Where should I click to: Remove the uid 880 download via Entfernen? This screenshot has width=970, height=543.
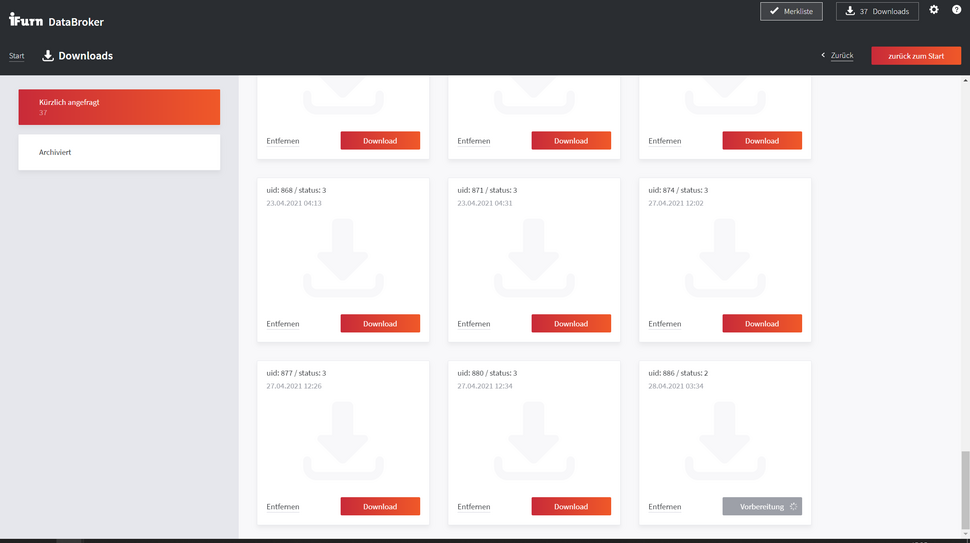[474, 507]
